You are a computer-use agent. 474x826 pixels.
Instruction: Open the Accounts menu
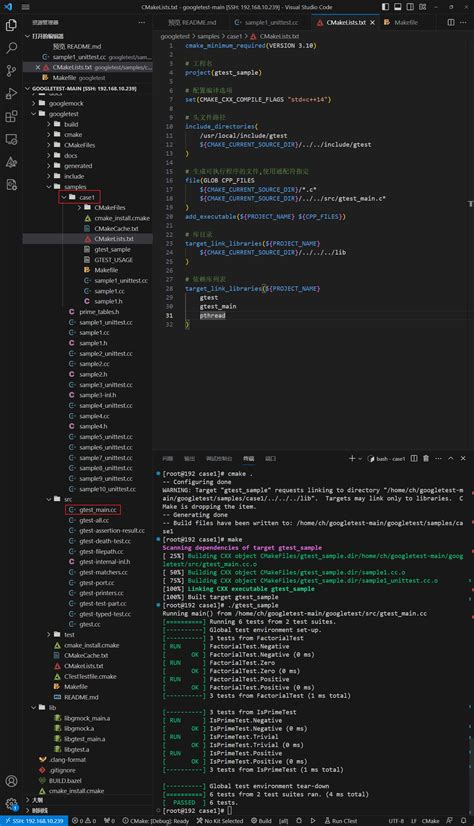(x=11, y=781)
